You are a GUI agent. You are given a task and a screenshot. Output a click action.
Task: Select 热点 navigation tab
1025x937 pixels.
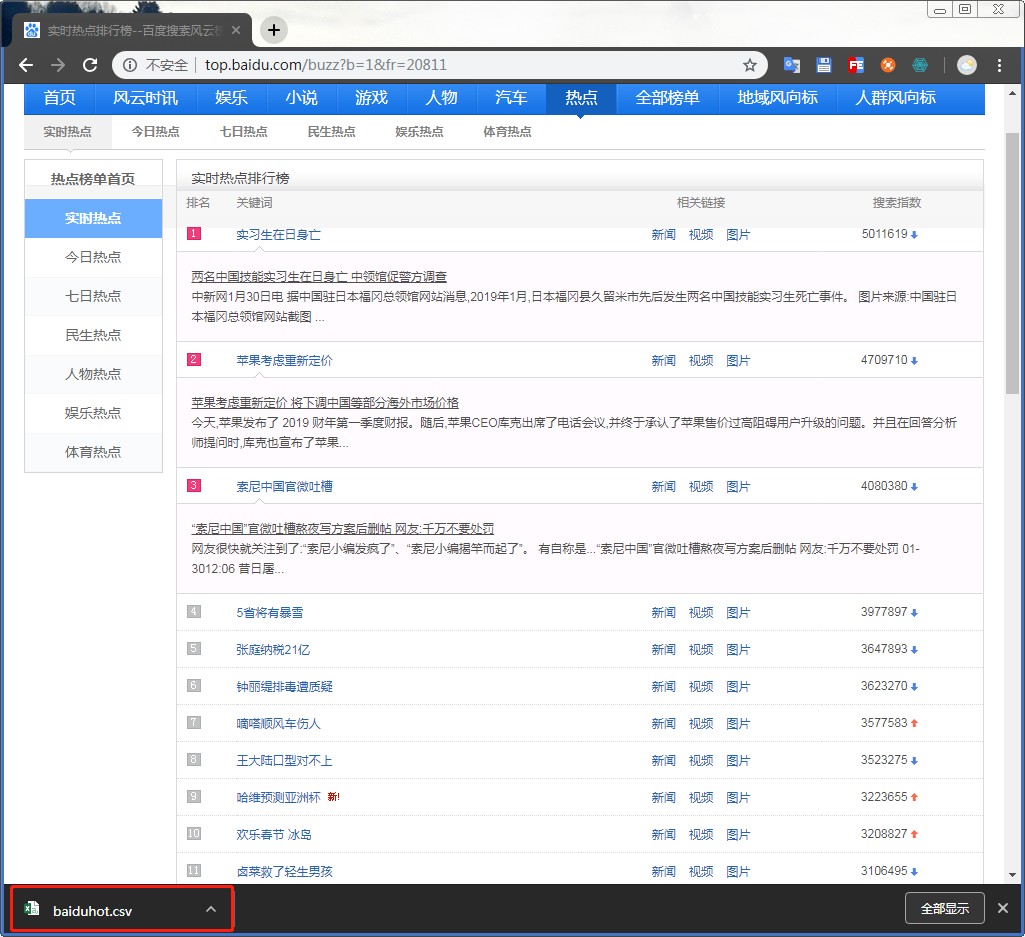pyautogui.click(x=581, y=98)
